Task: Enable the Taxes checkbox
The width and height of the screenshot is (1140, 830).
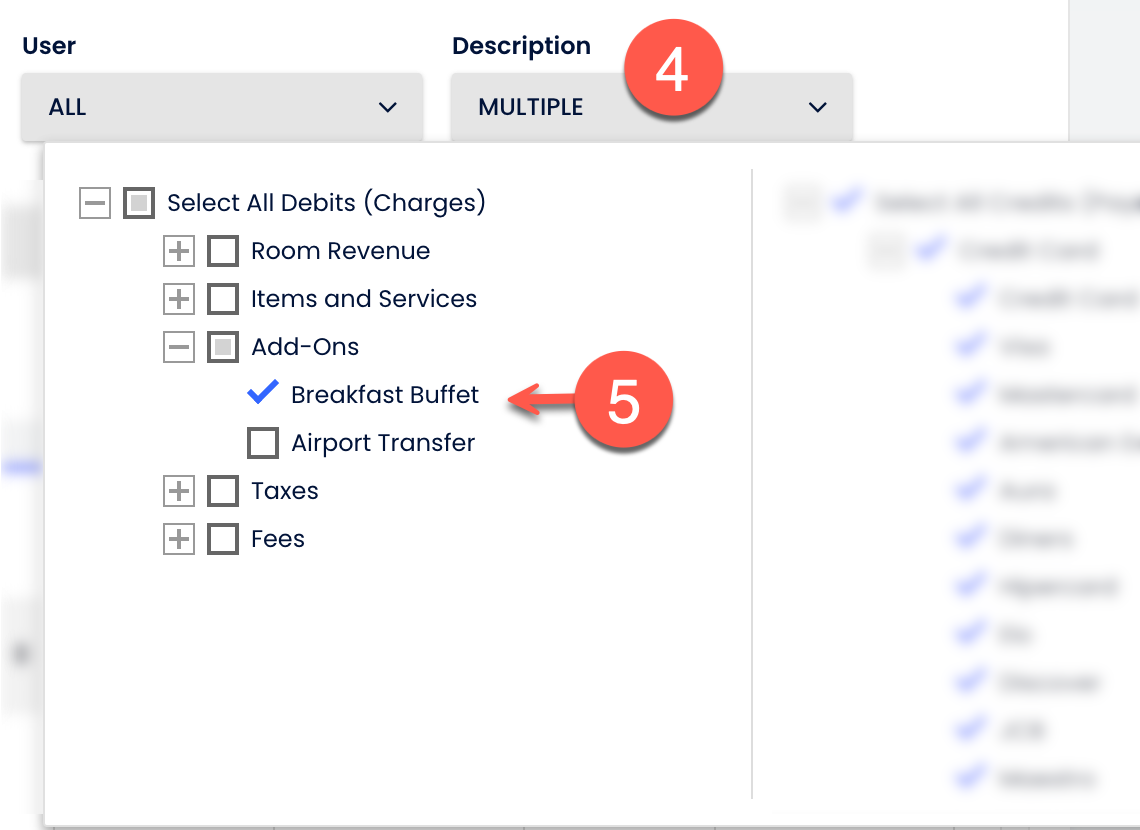Action: coord(222,491)
